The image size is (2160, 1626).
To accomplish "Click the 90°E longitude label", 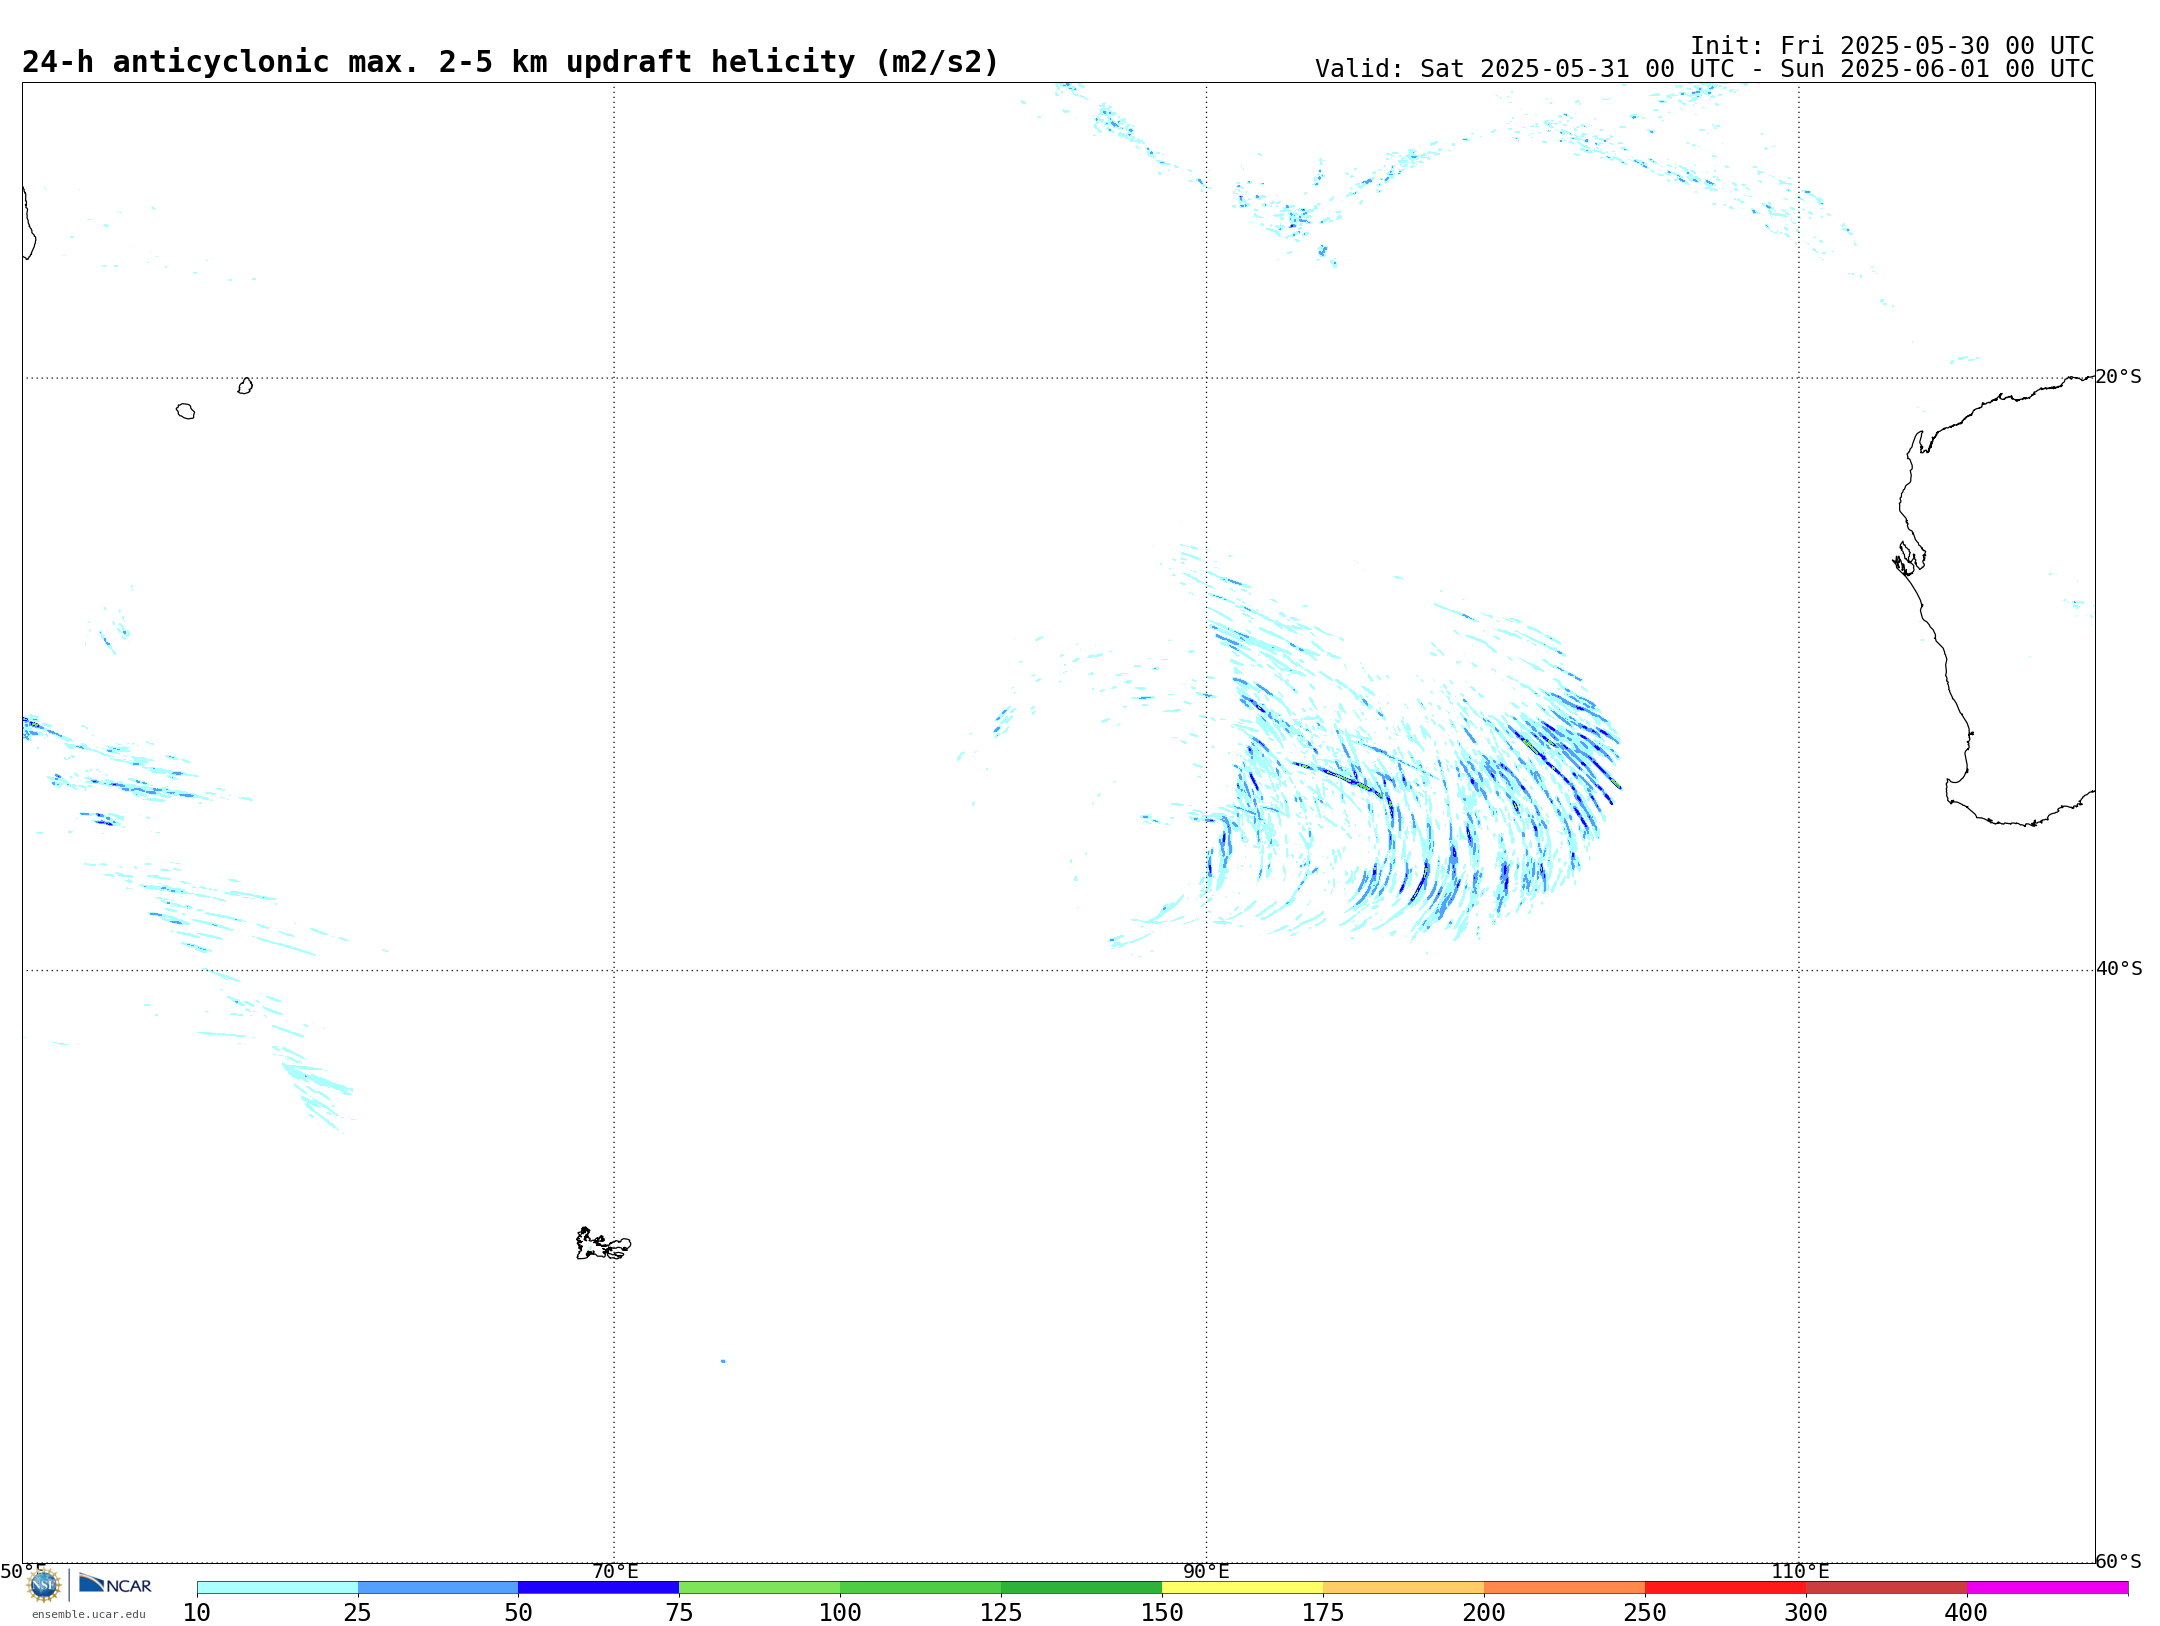I will (x=1206, y=1572).
